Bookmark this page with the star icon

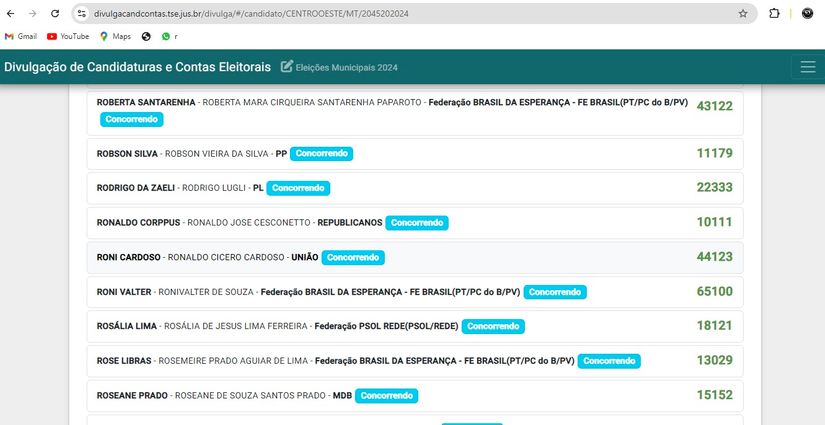743,14
